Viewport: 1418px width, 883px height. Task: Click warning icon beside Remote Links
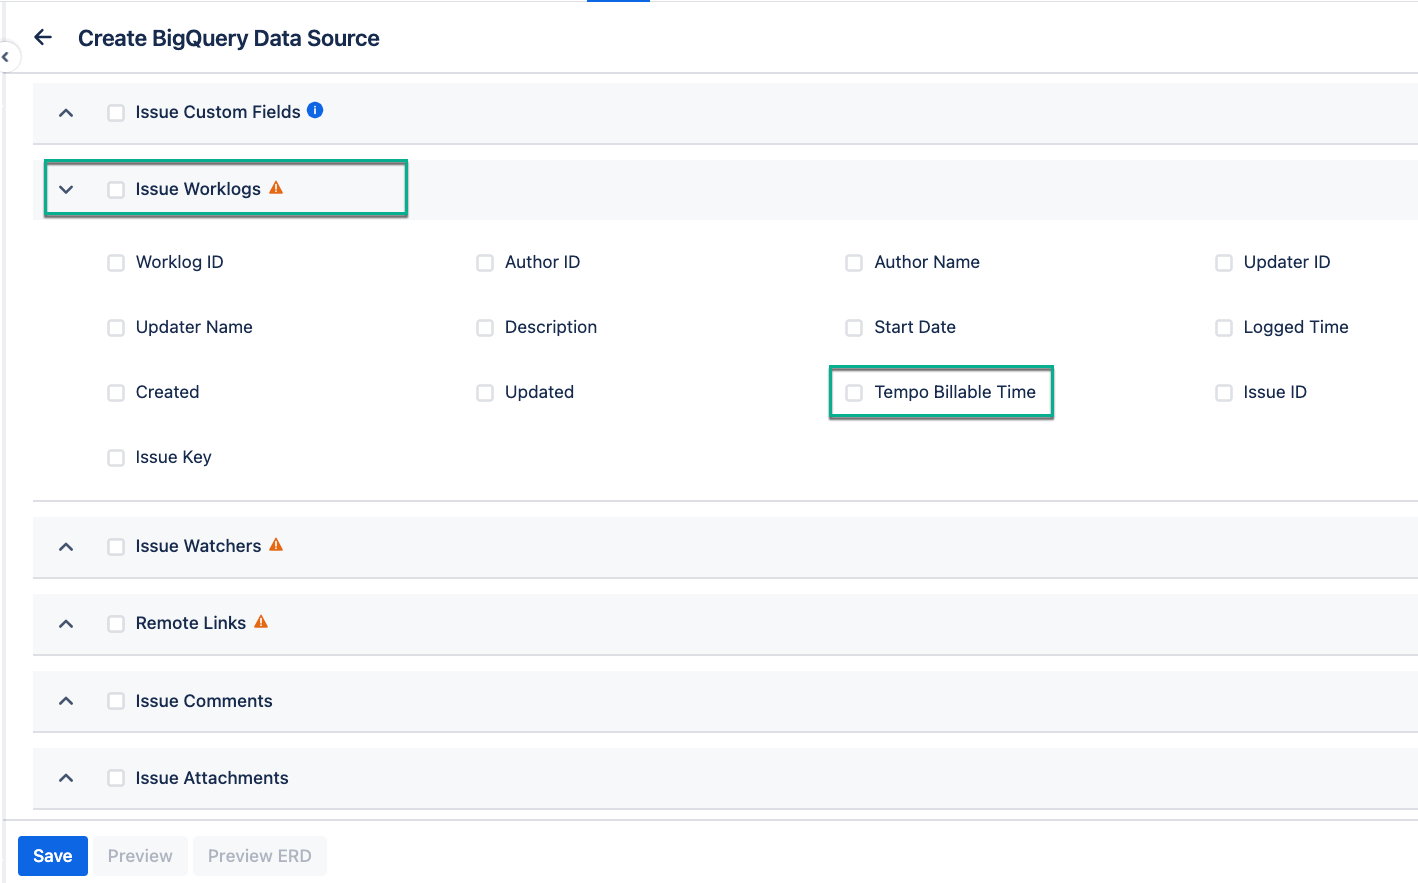click(261, 622)
